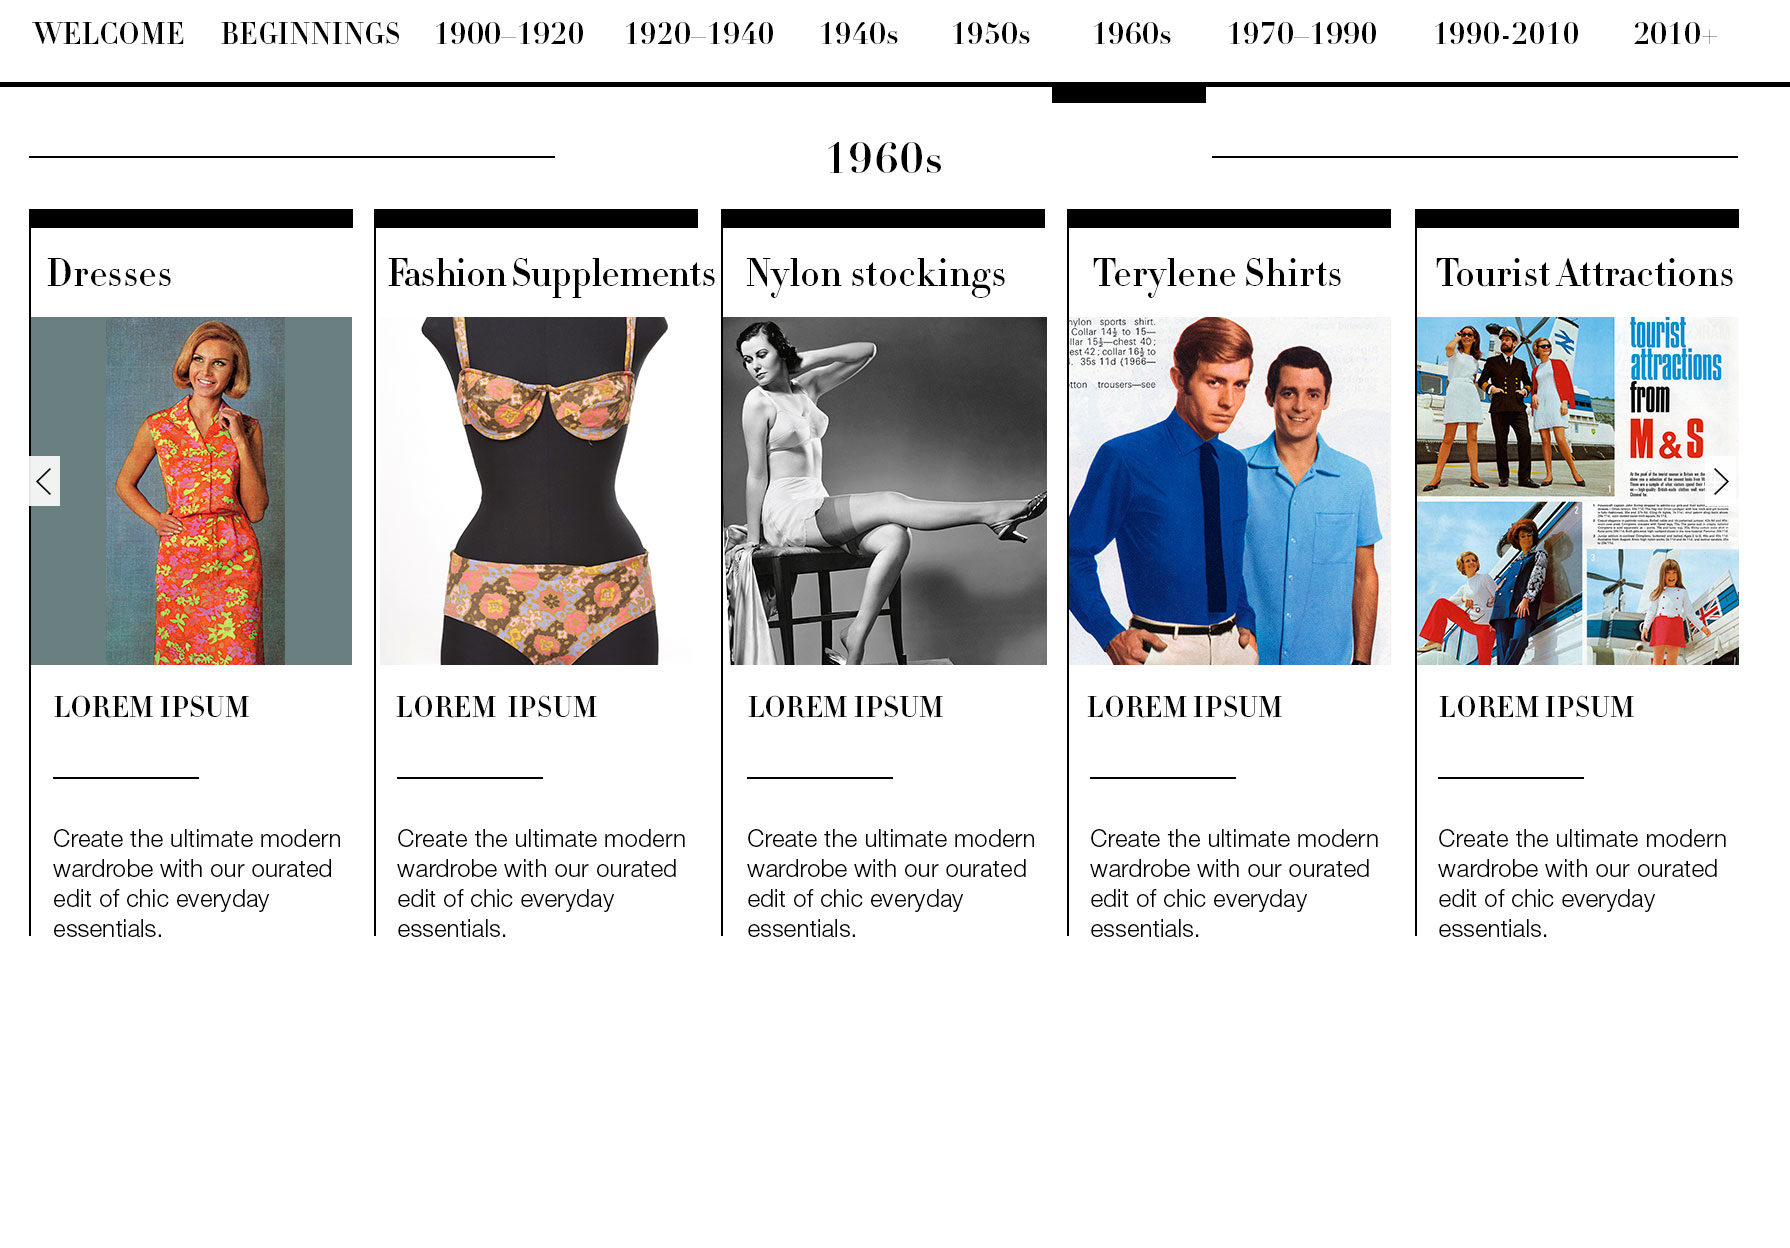
Task: Select the 2010+ tab
Action: click(x=1675, y=34)
